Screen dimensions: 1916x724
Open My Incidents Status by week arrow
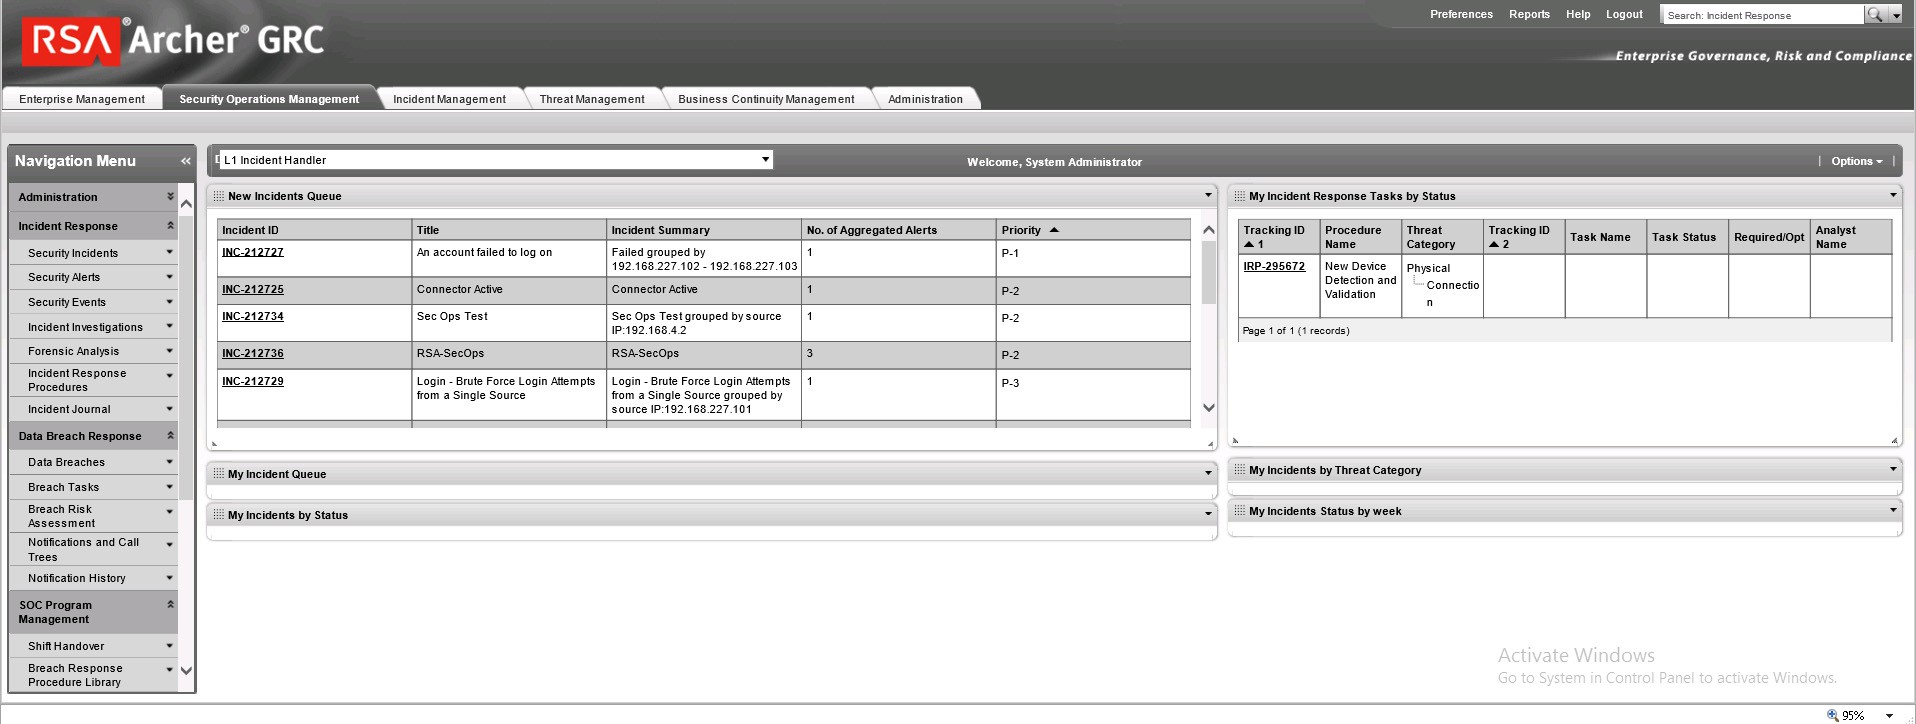point(1893,510)
